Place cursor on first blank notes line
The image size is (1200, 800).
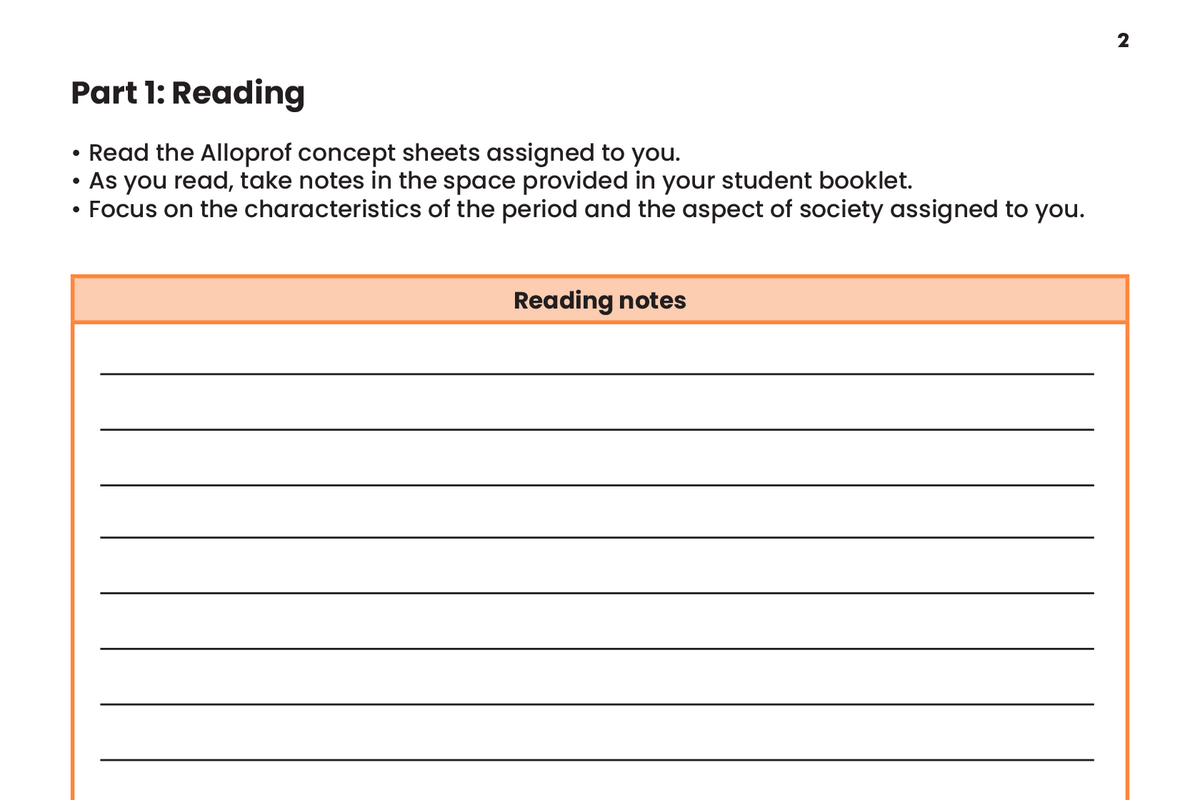coord(597,362)
